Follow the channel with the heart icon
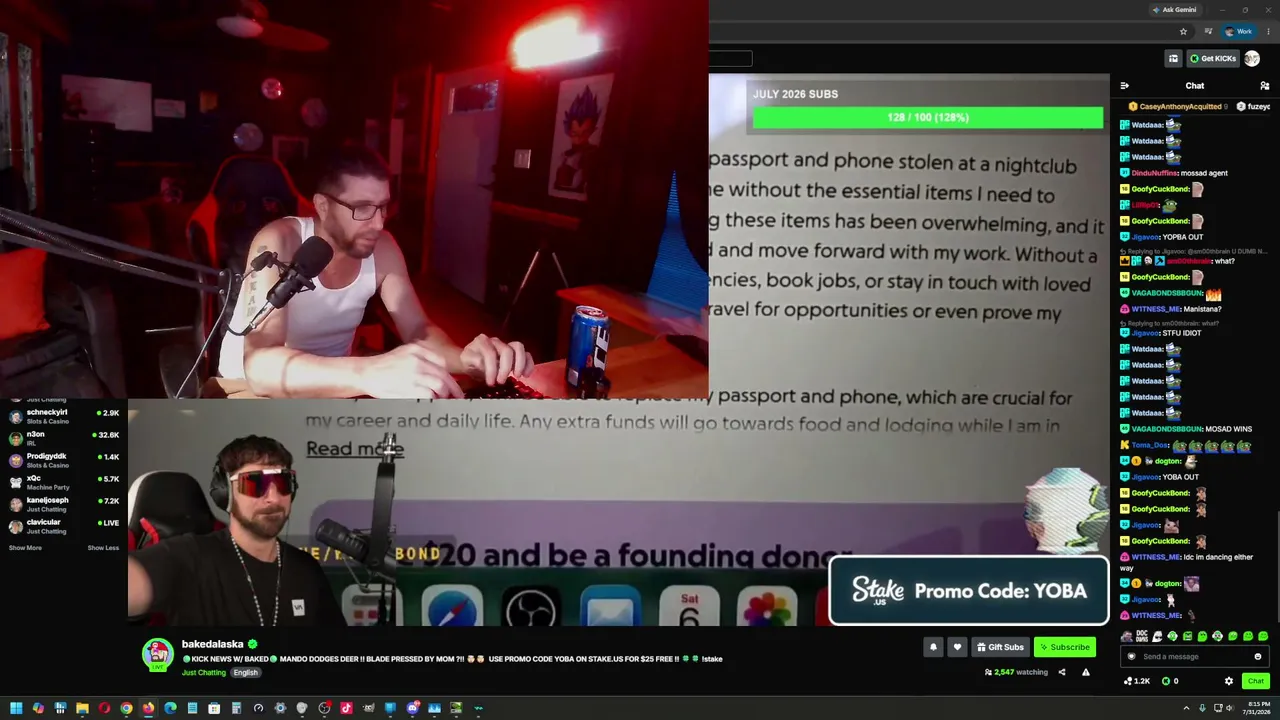This screenshot has height=720, width=1280. pyautogui.click(x=957, y=647)
